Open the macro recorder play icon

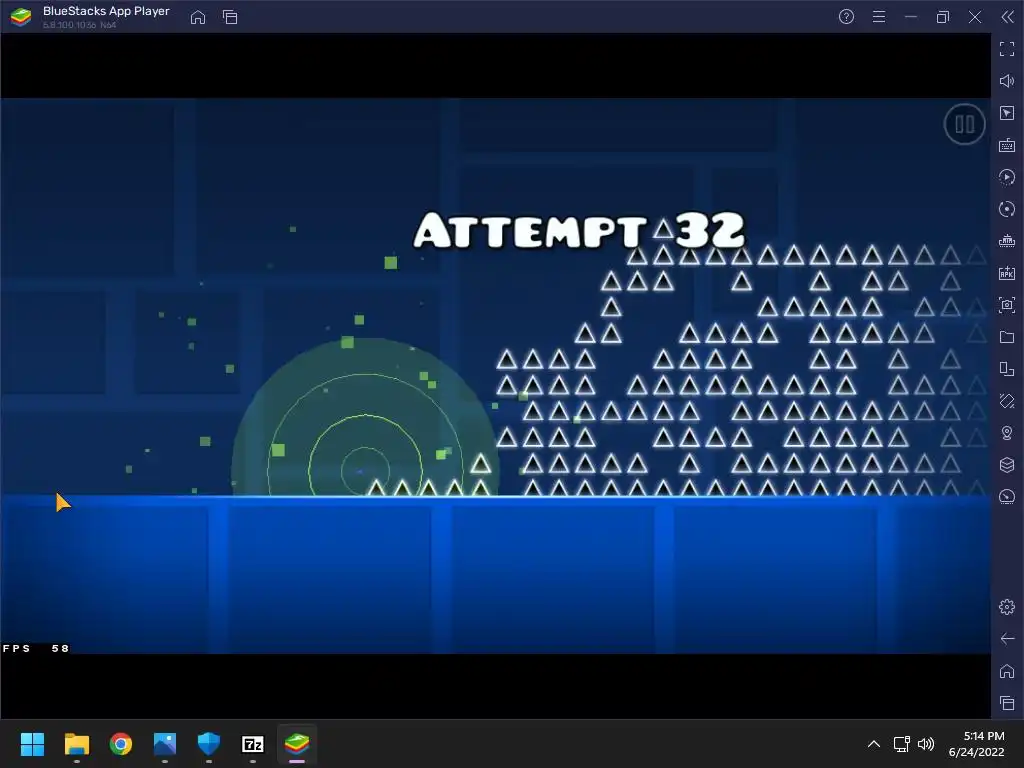coord(1007,177)
